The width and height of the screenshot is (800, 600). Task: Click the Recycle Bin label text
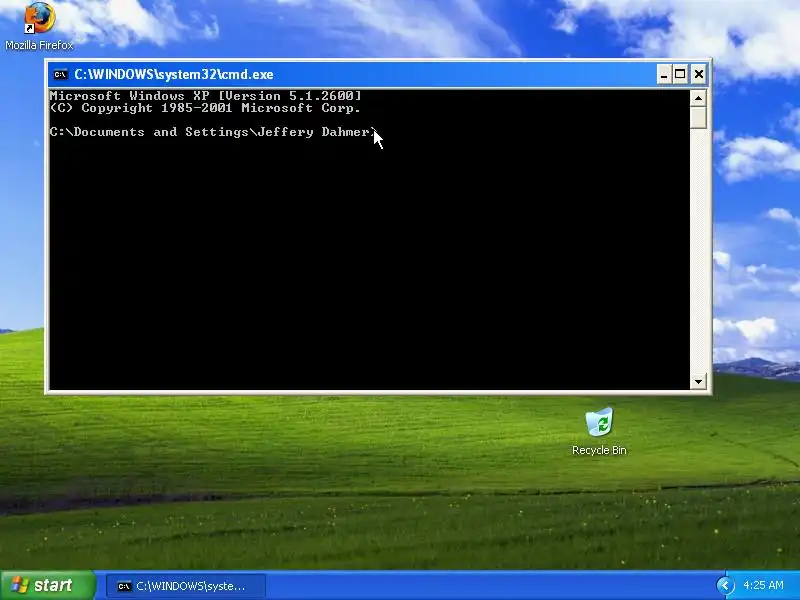pyautogui.click(x=599, y=450)
